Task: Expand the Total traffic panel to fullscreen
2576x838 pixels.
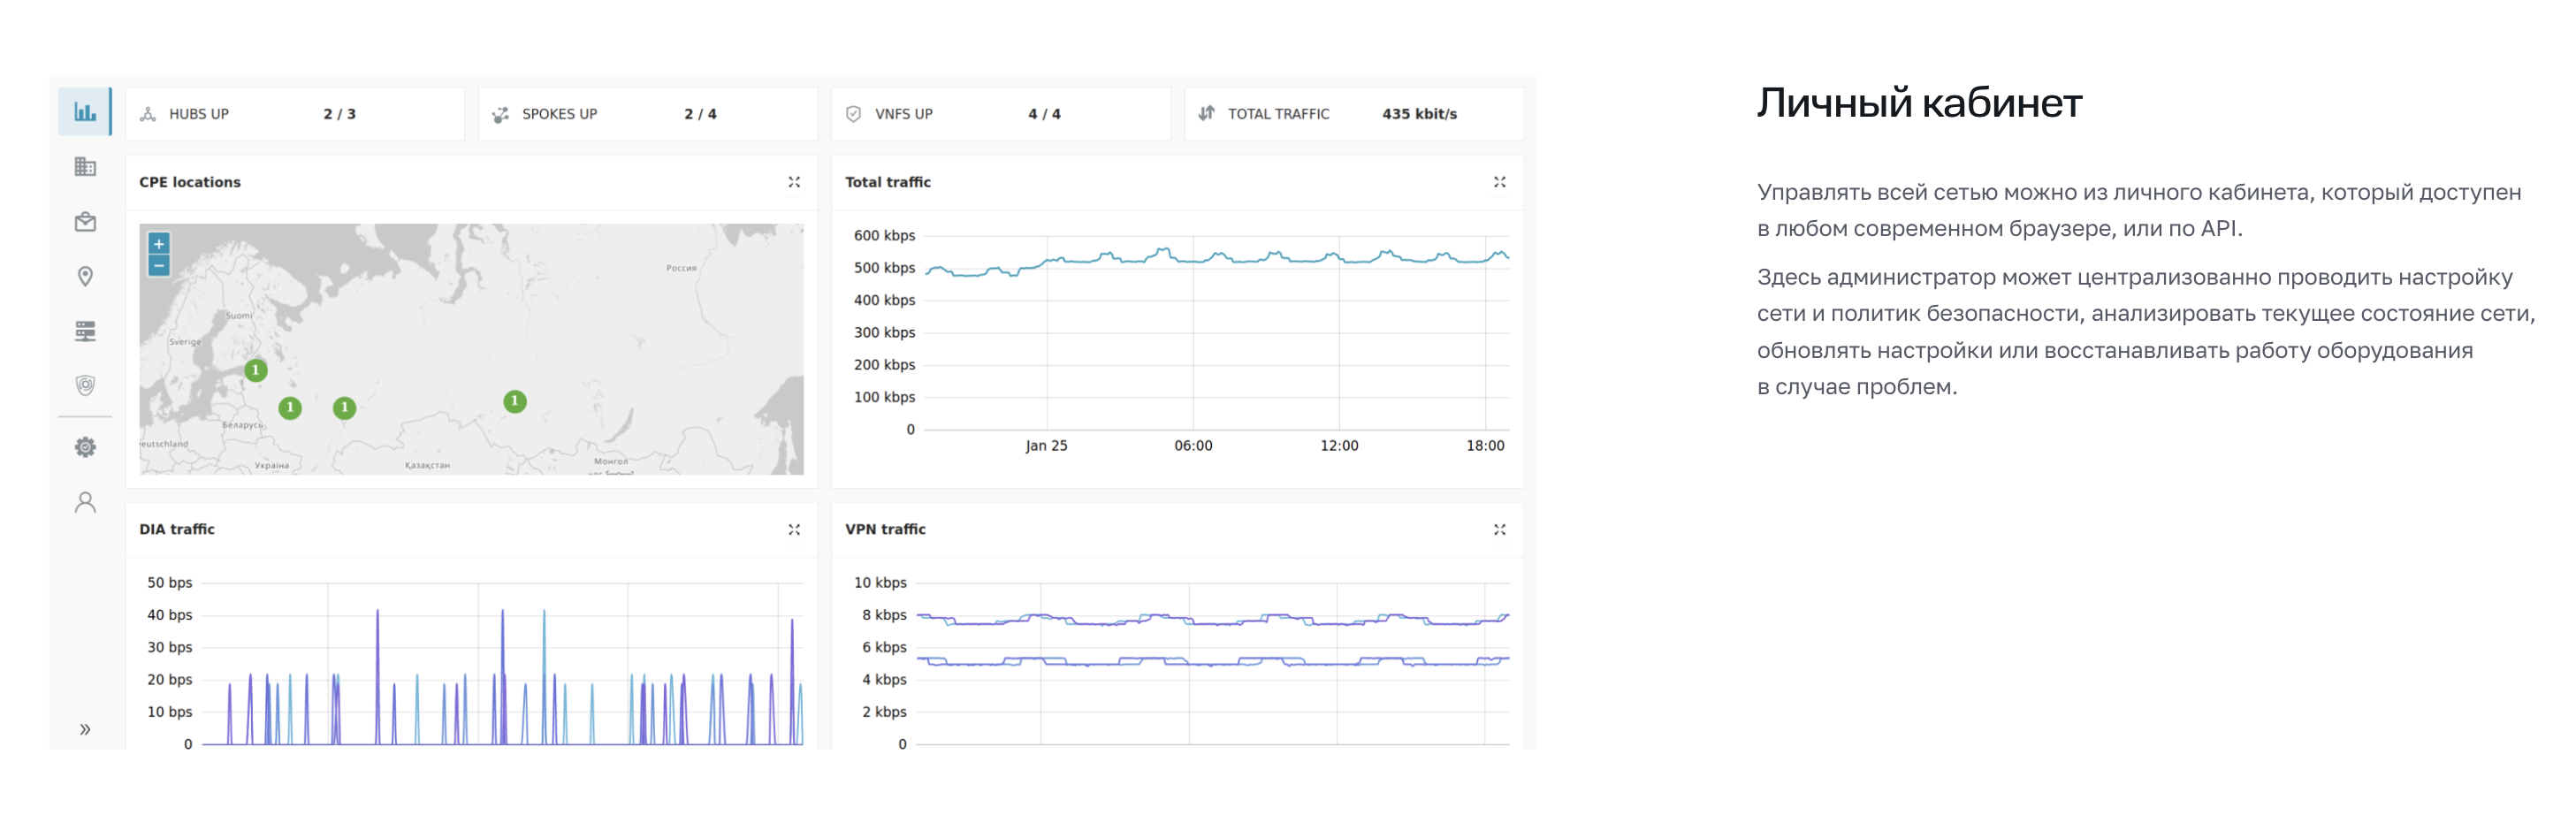Action: [x=1499, y=182]
